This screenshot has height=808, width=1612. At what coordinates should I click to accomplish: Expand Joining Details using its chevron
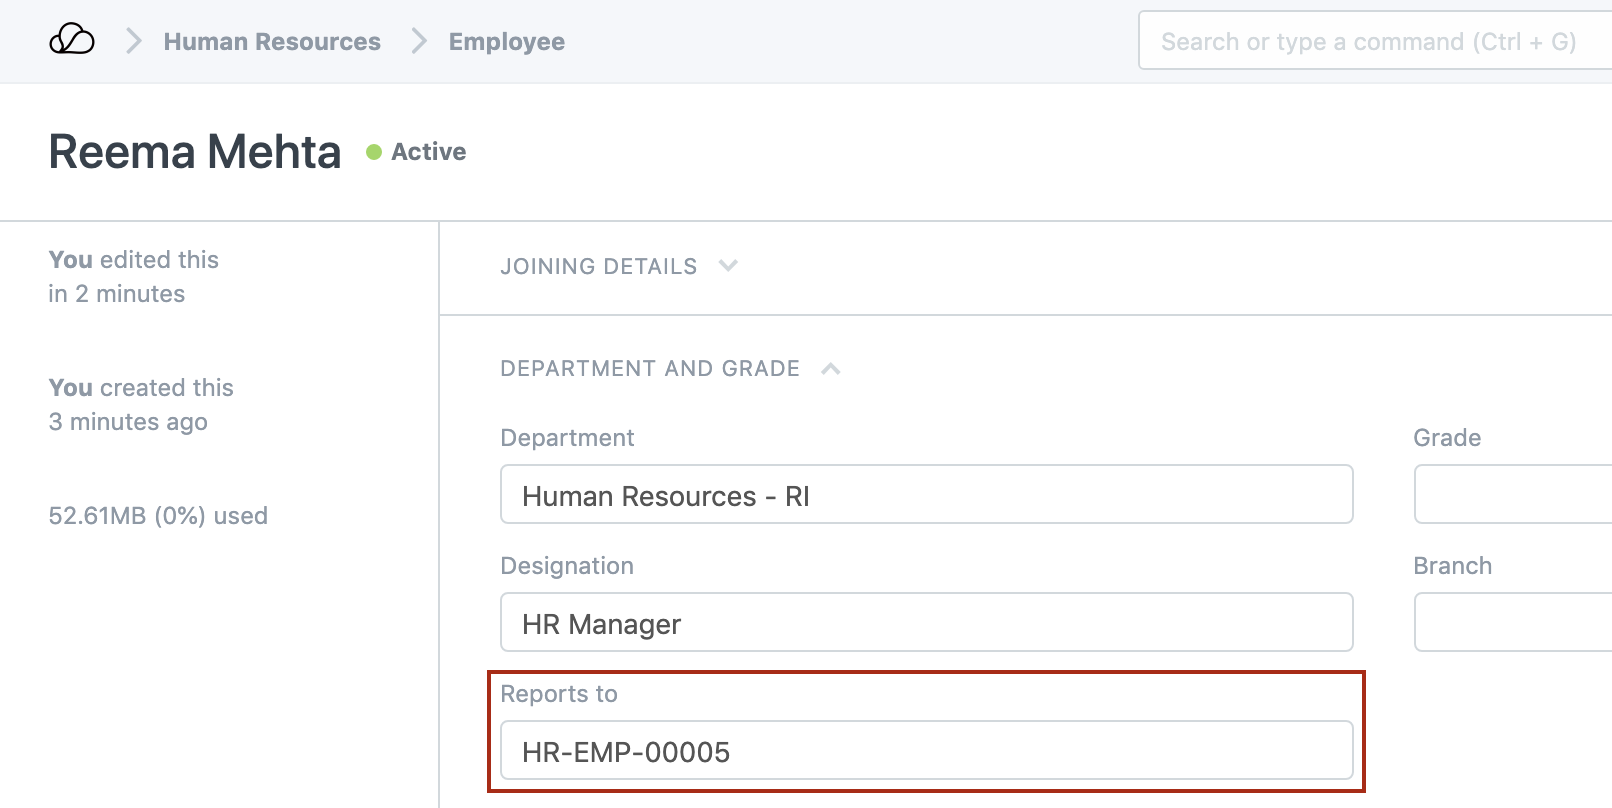pos(728,266)
